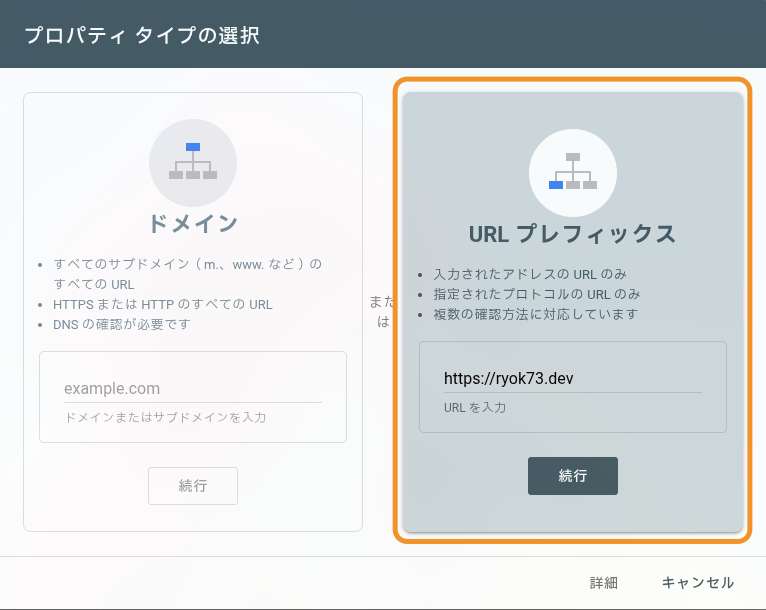Viewport: 766px width, 610px height.
Task: Click the ドメインまたはサブドメインを入力 helper text
Action: click(165, 418)
